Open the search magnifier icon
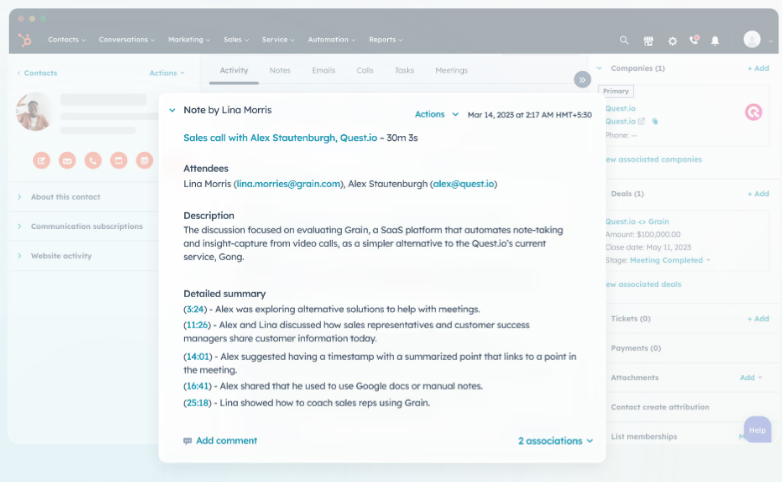The height and width of the screenshot is (482, 782). 624,40
